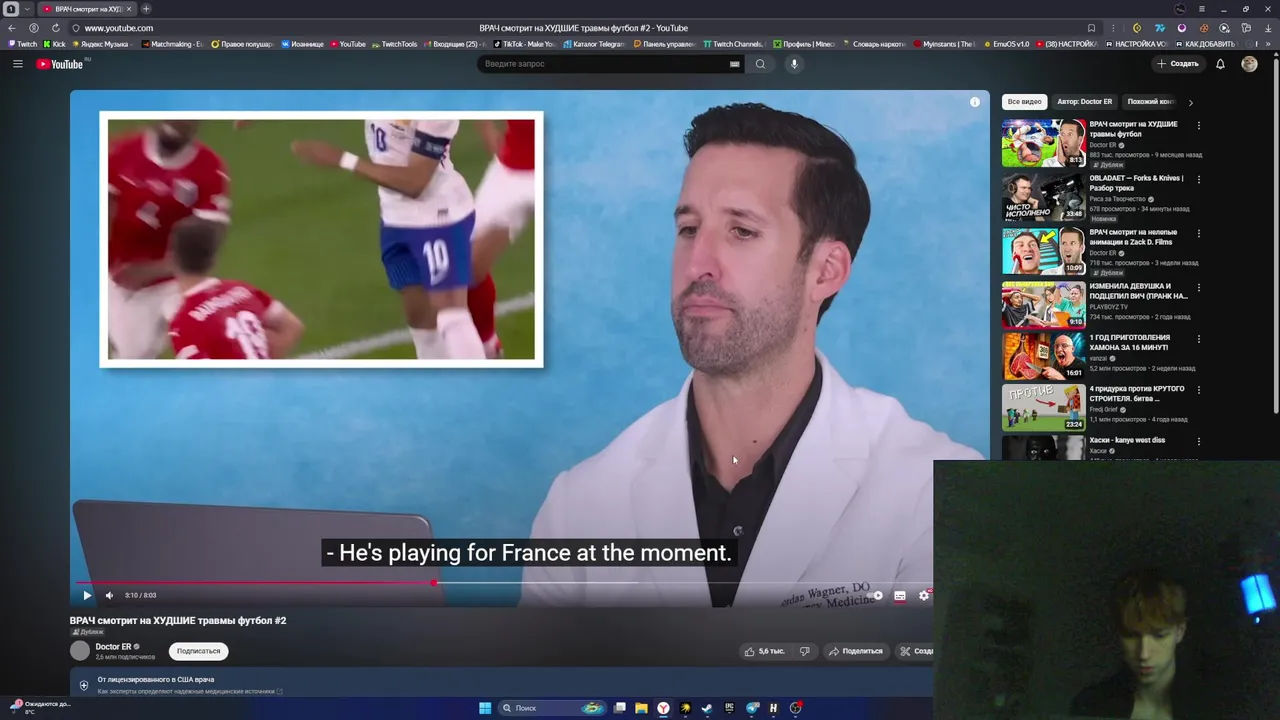This screenshot has height=720, width=1280.
Task: Open options for ИЗМЕНИЛА ДЕВУШКА video
Action: 1198,288
